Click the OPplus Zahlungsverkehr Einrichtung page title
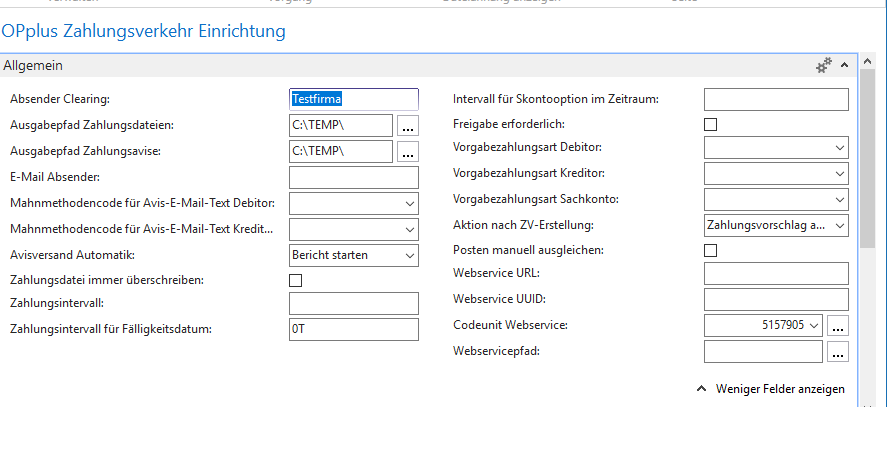The image size is (887, 460). point(143,31)
